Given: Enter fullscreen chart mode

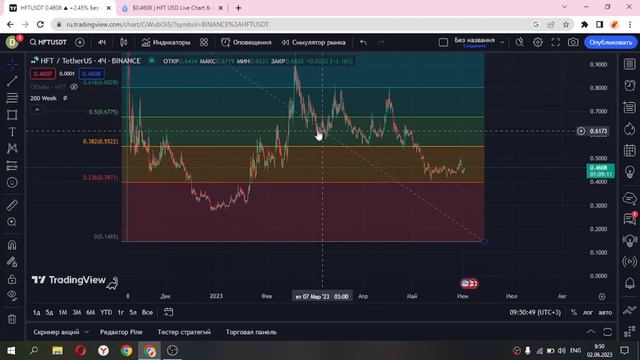Looking at the screenshot, I should tap(556, 42).
